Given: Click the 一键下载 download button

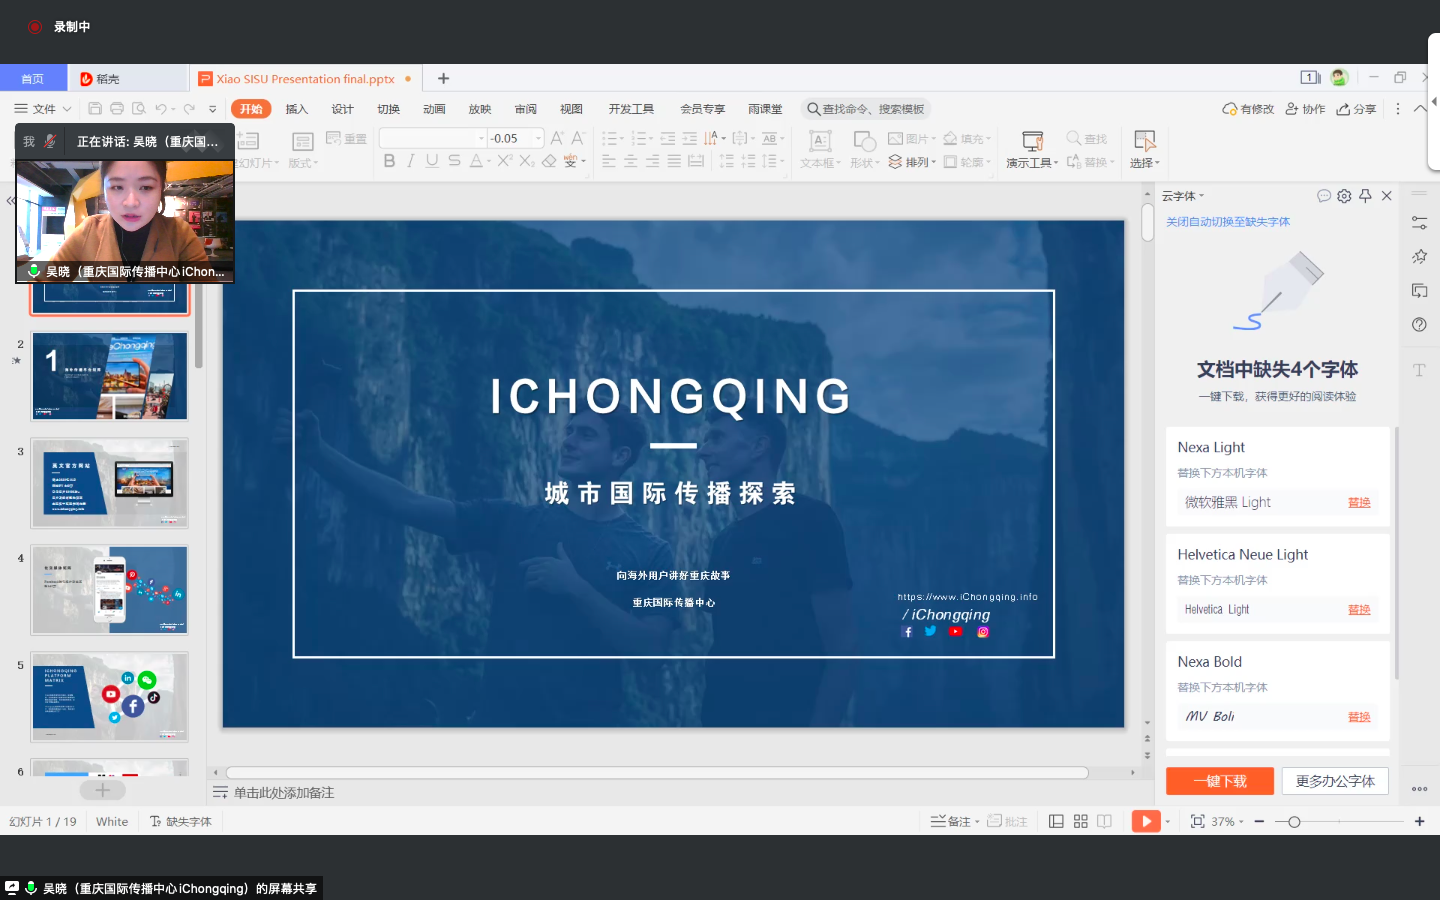Looking at the screenshot, I should click(1219, 781).
